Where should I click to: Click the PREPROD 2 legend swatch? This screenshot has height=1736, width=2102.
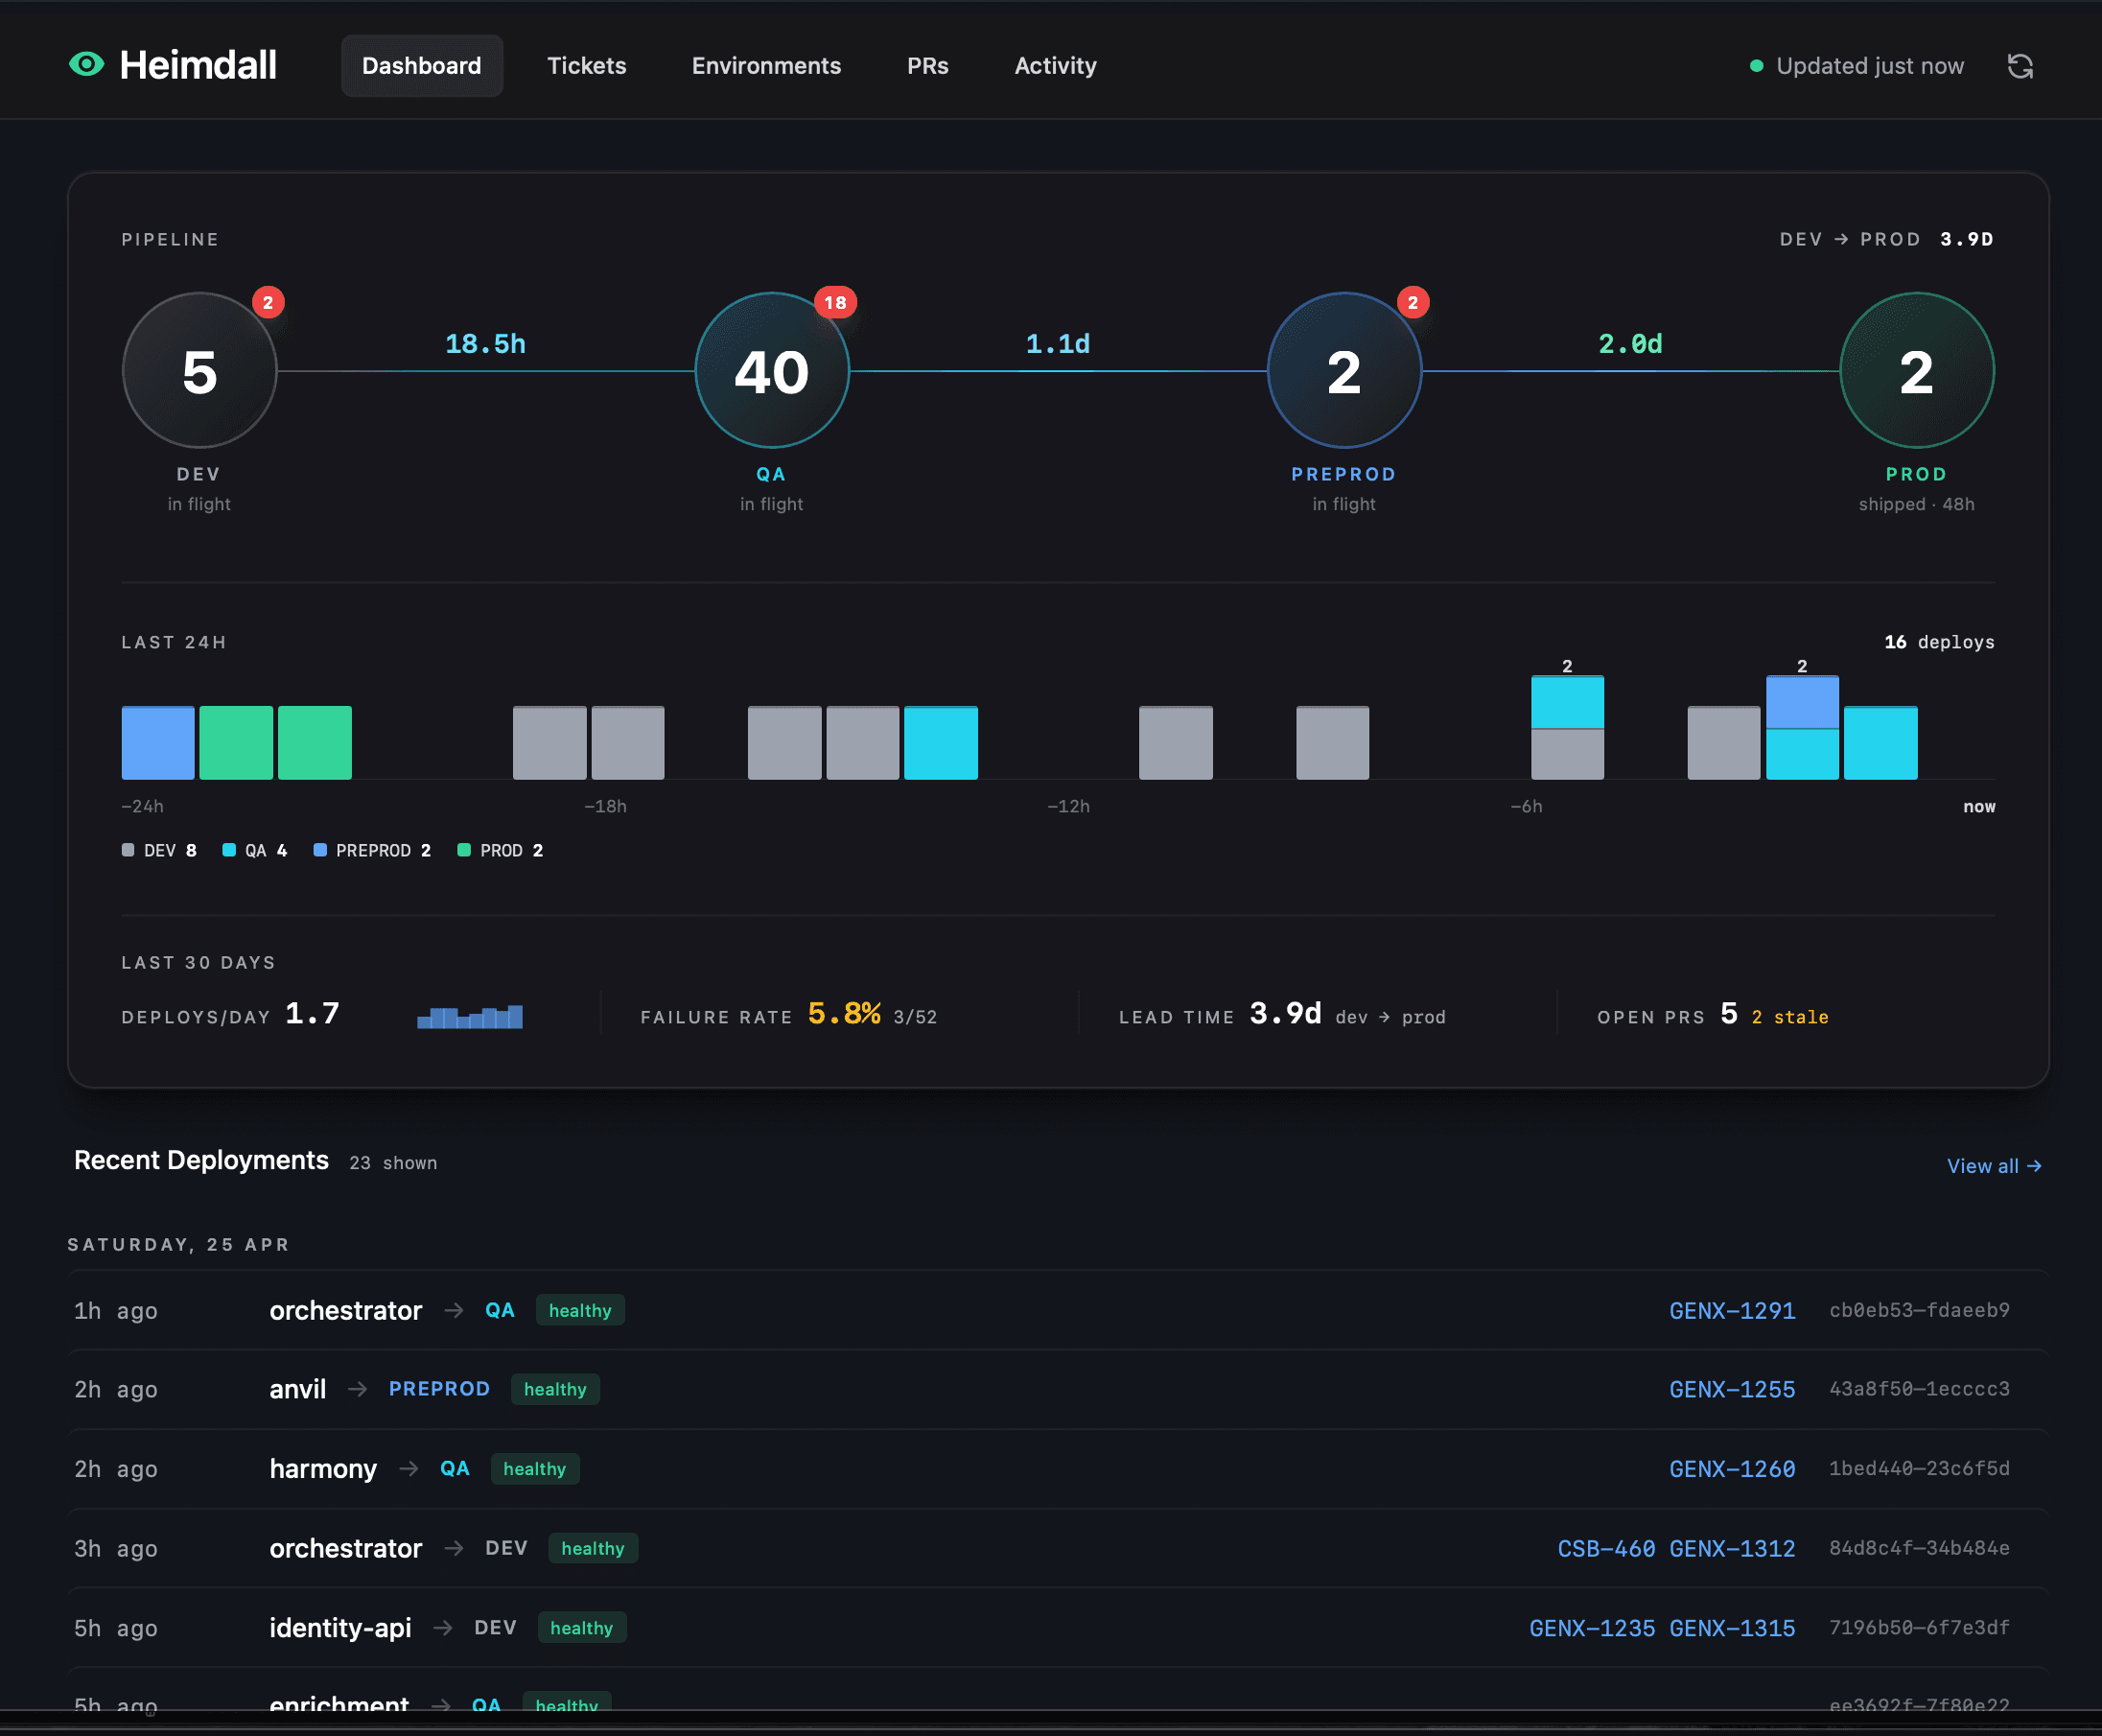[x=320, y=850]
